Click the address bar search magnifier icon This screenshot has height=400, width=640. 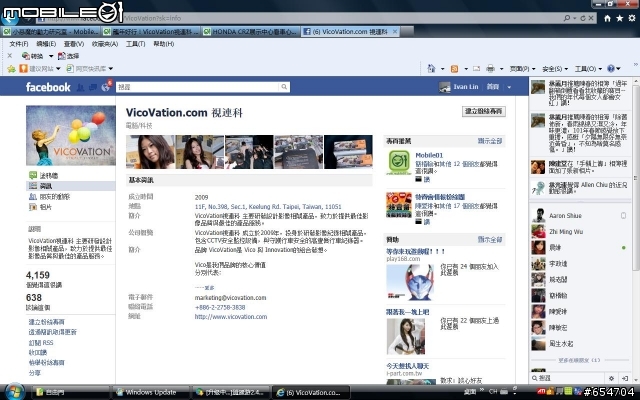pyautogui.click(x=567, y=18)
